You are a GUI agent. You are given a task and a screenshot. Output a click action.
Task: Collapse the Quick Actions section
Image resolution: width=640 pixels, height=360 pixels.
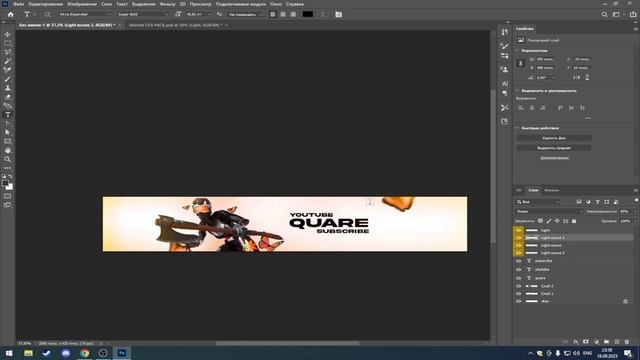click(517, 128)
